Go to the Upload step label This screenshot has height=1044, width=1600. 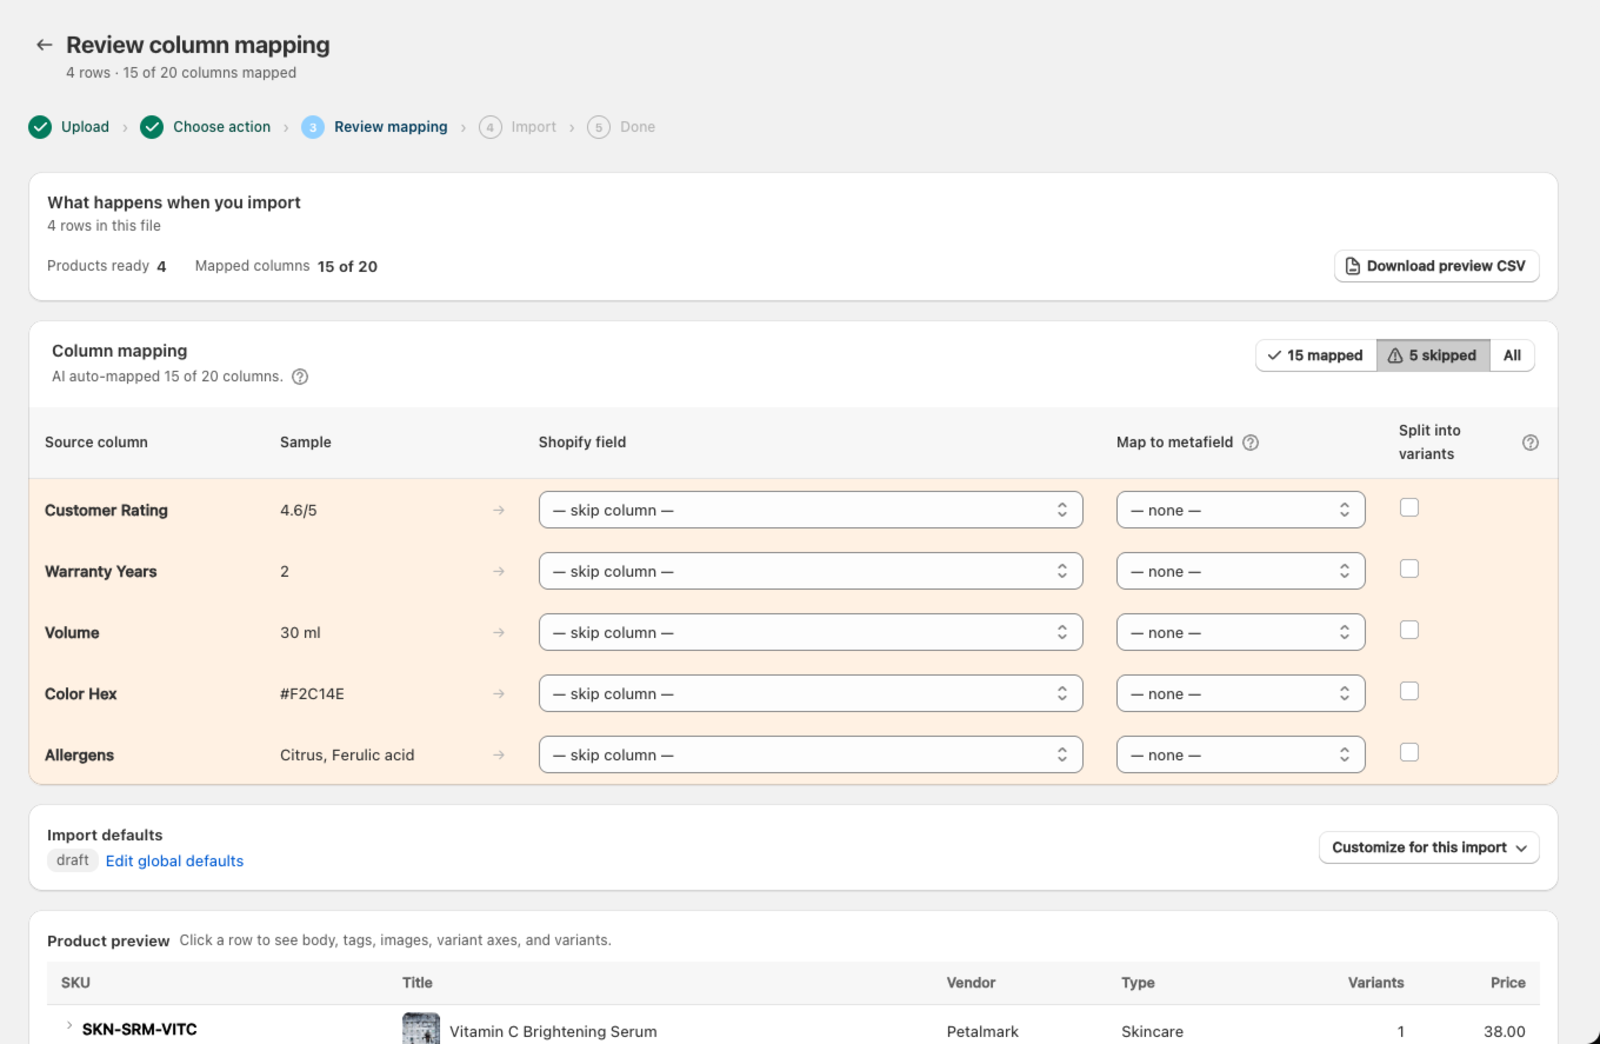coord(85,127)
